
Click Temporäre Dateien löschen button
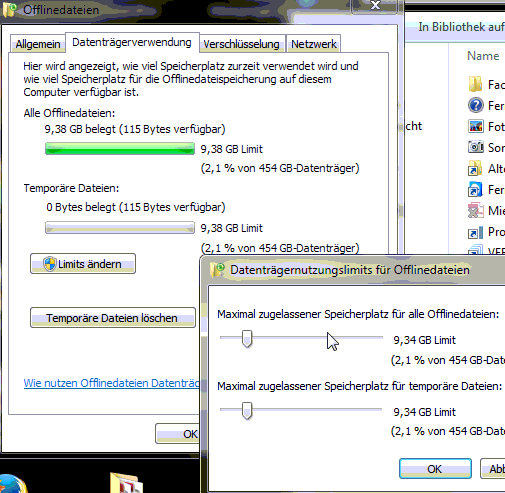pyautogui.click(x=113, y=318)
